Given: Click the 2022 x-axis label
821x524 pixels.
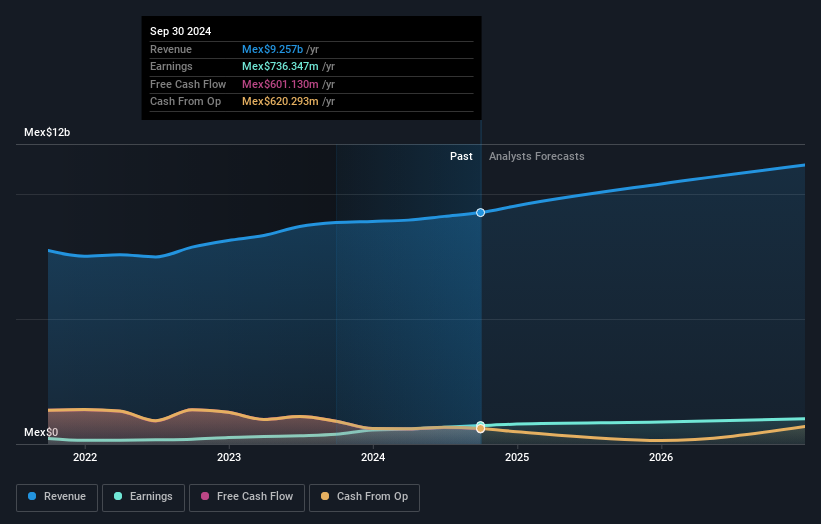Looking at the screenshot, I should click(85, 458).
